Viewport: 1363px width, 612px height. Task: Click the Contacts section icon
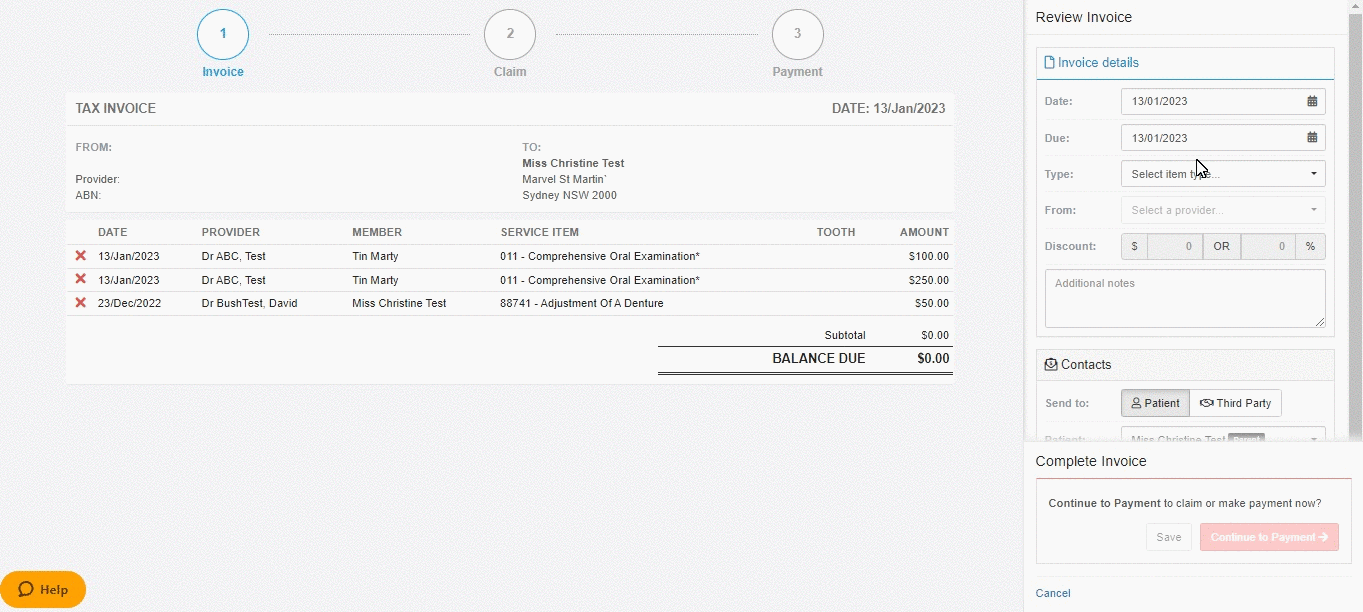click(1051, 365)
